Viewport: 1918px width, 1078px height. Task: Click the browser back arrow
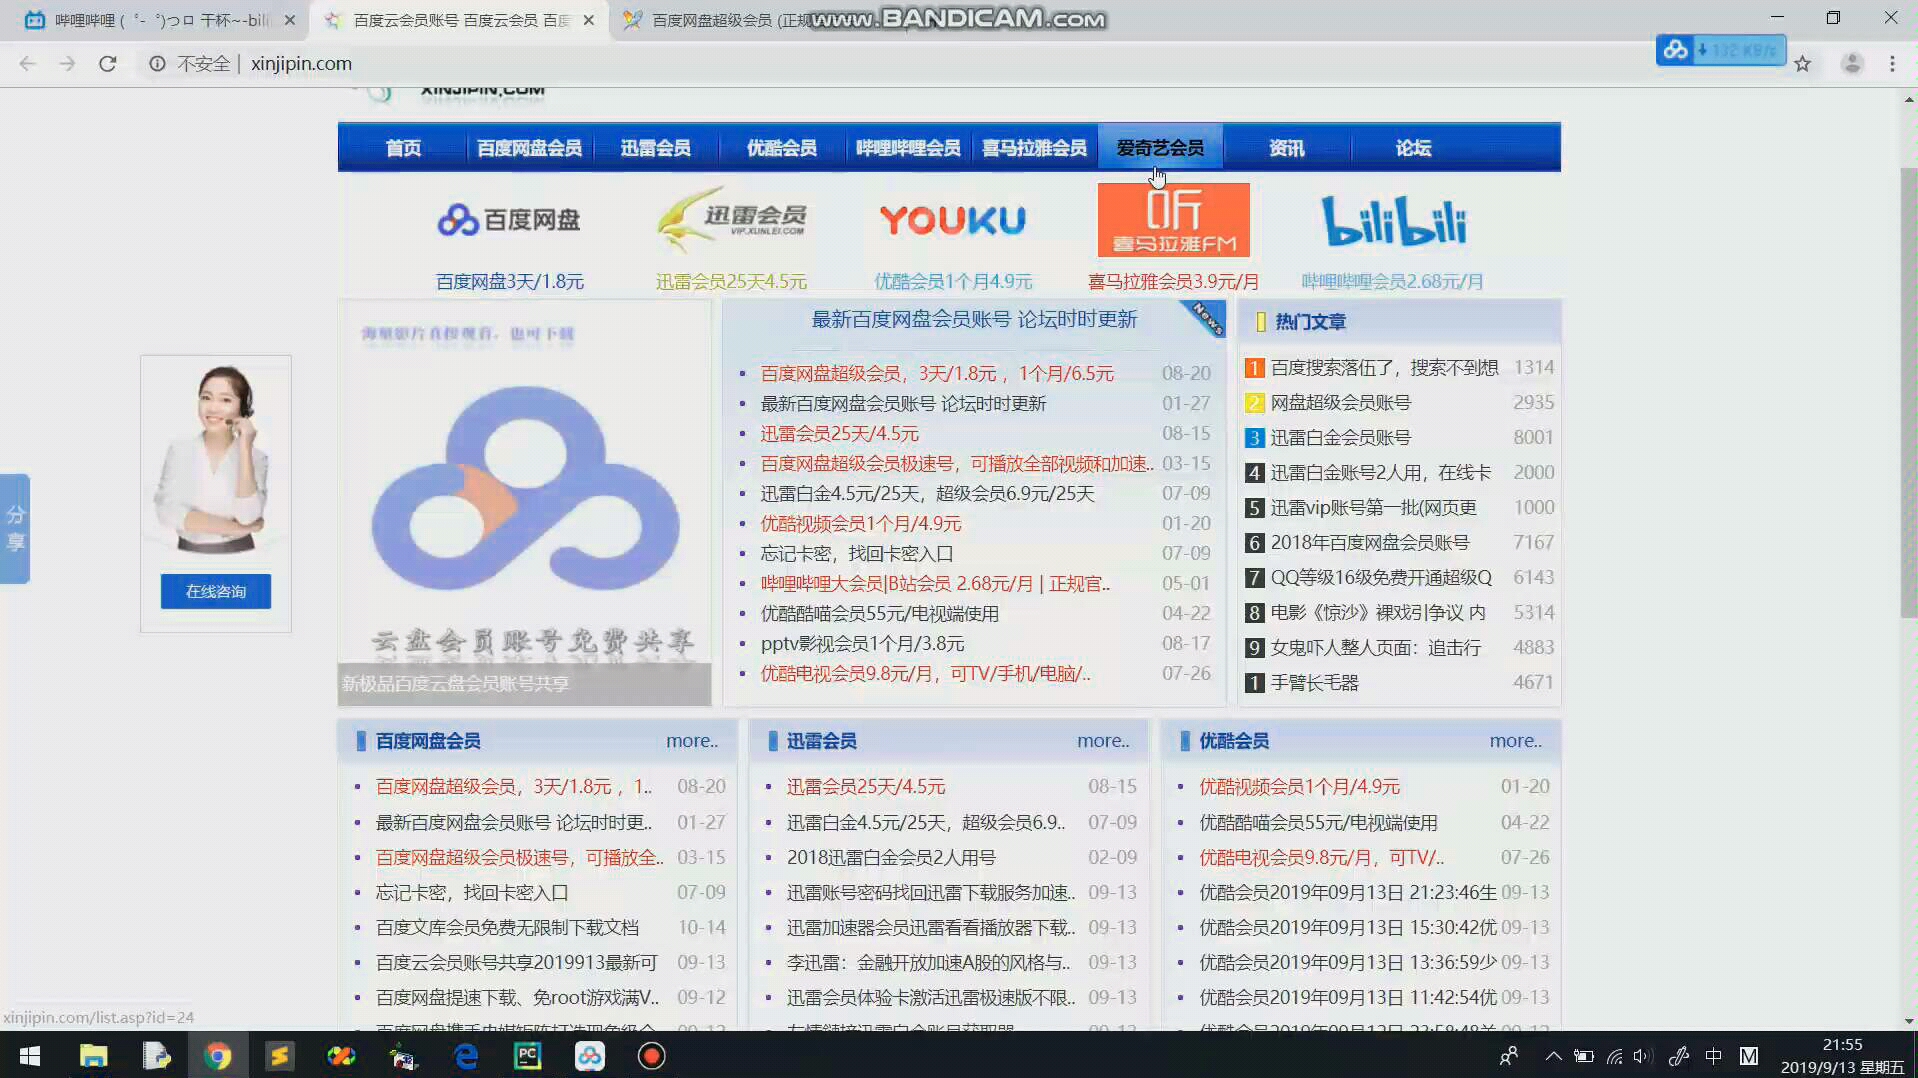click(27, 63)
